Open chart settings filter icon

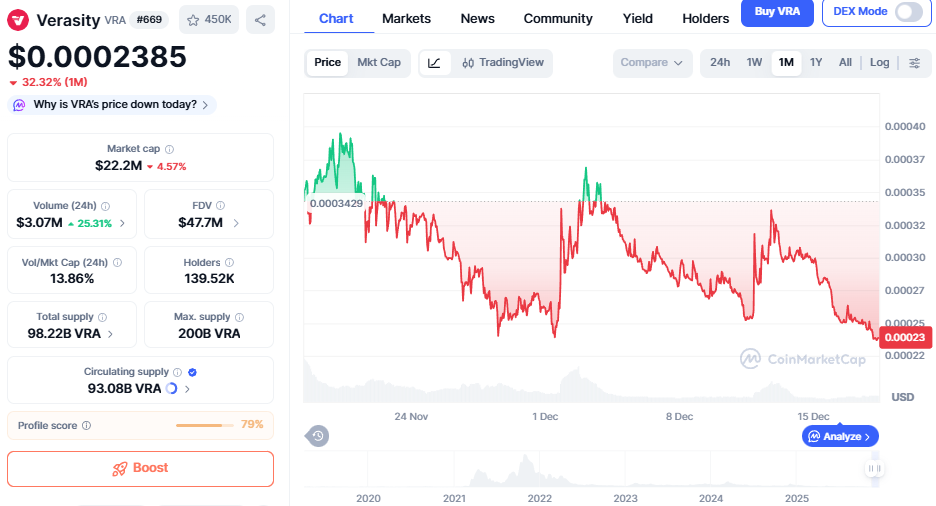[x=914, y=63]
